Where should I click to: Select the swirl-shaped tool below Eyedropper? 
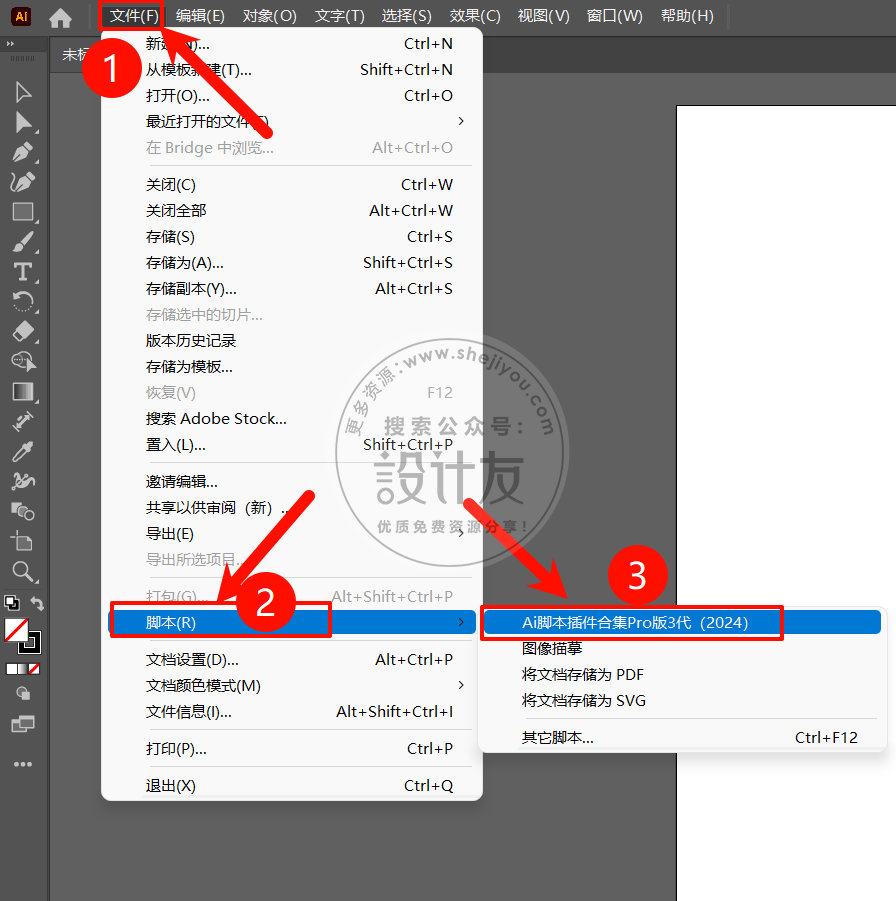pos(23,482)
